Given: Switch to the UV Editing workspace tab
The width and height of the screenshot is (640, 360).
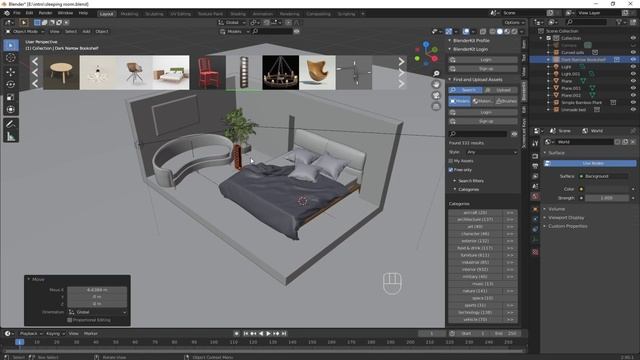Looking at the screenshot, I should [x=180, y=14].
